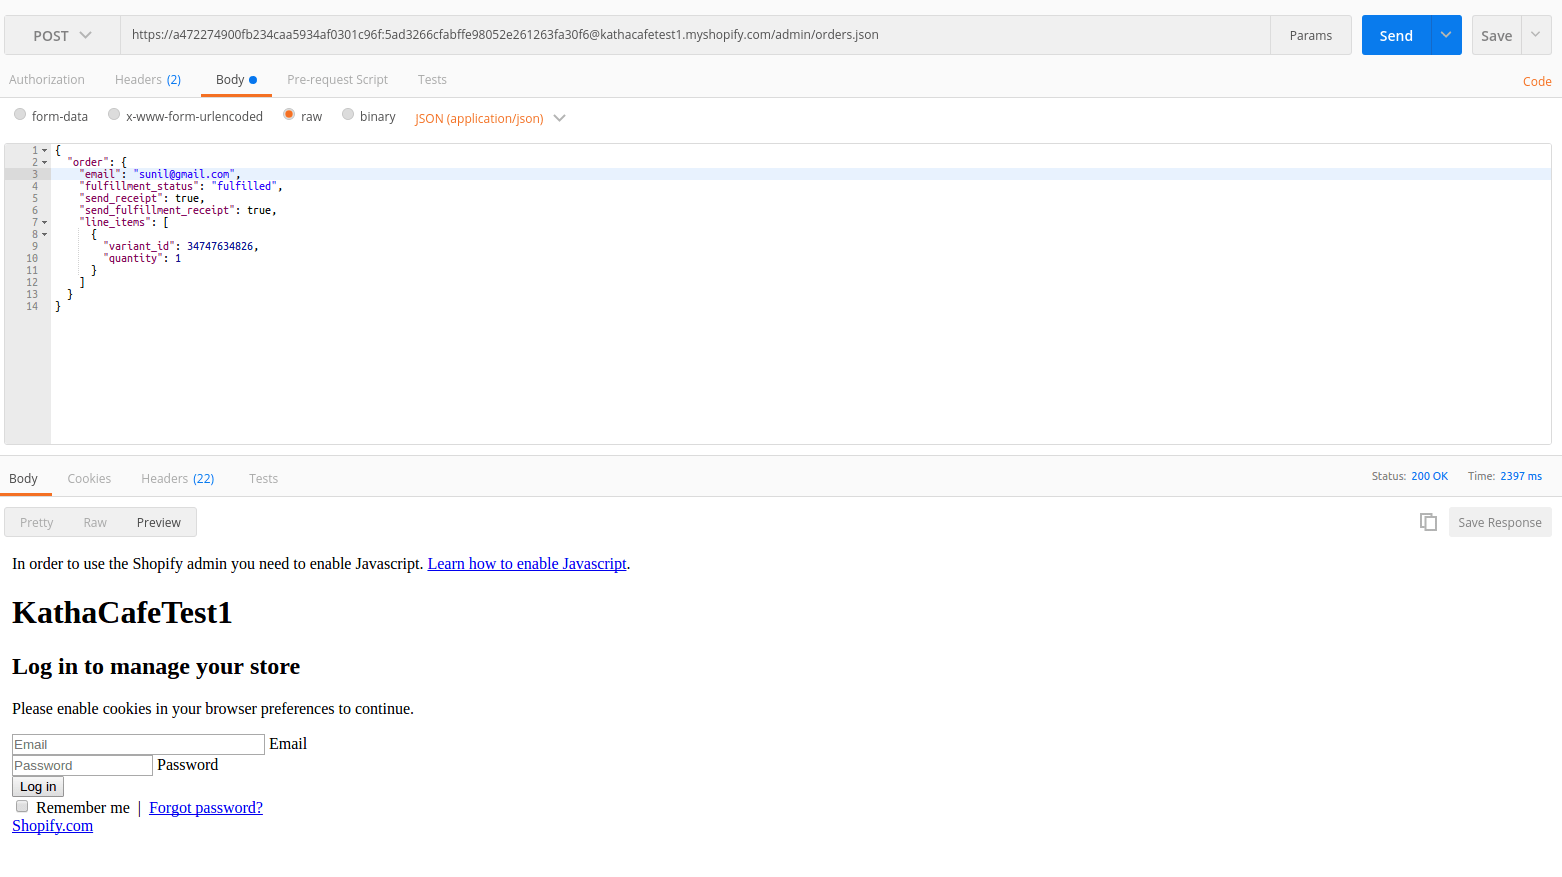Select the form-data radio button
The image size is (1562, 877).
[x=20, y=115]
